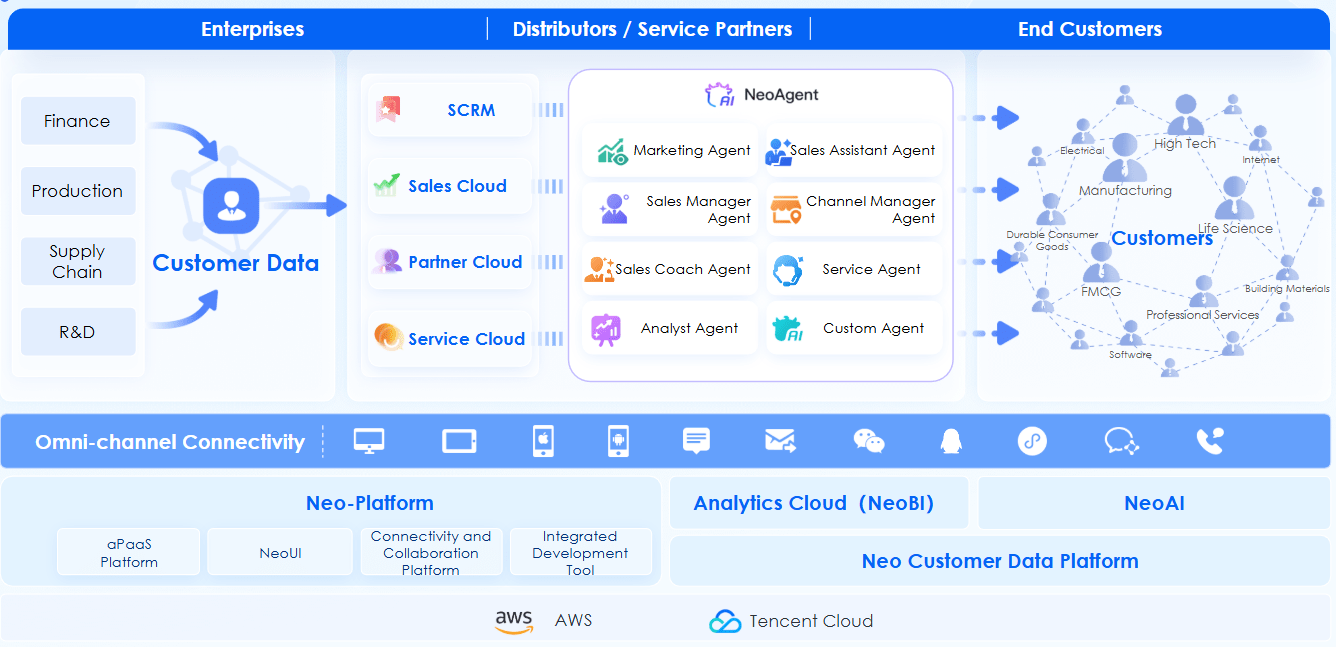Click the QQ penguin channel icon

point(951,441)
